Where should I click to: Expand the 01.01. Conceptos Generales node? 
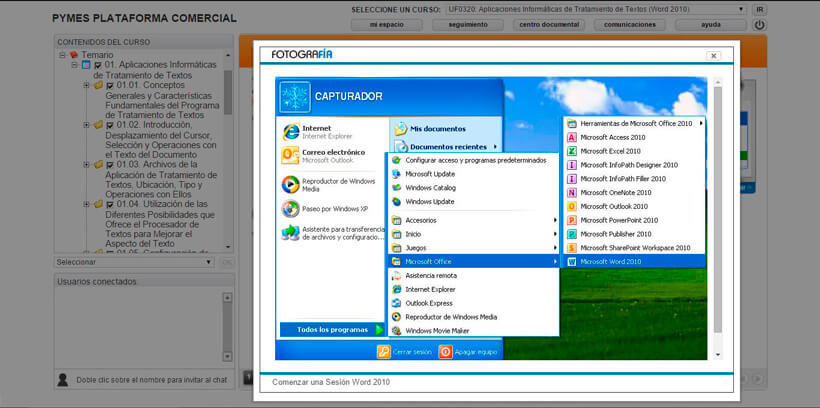87,85
